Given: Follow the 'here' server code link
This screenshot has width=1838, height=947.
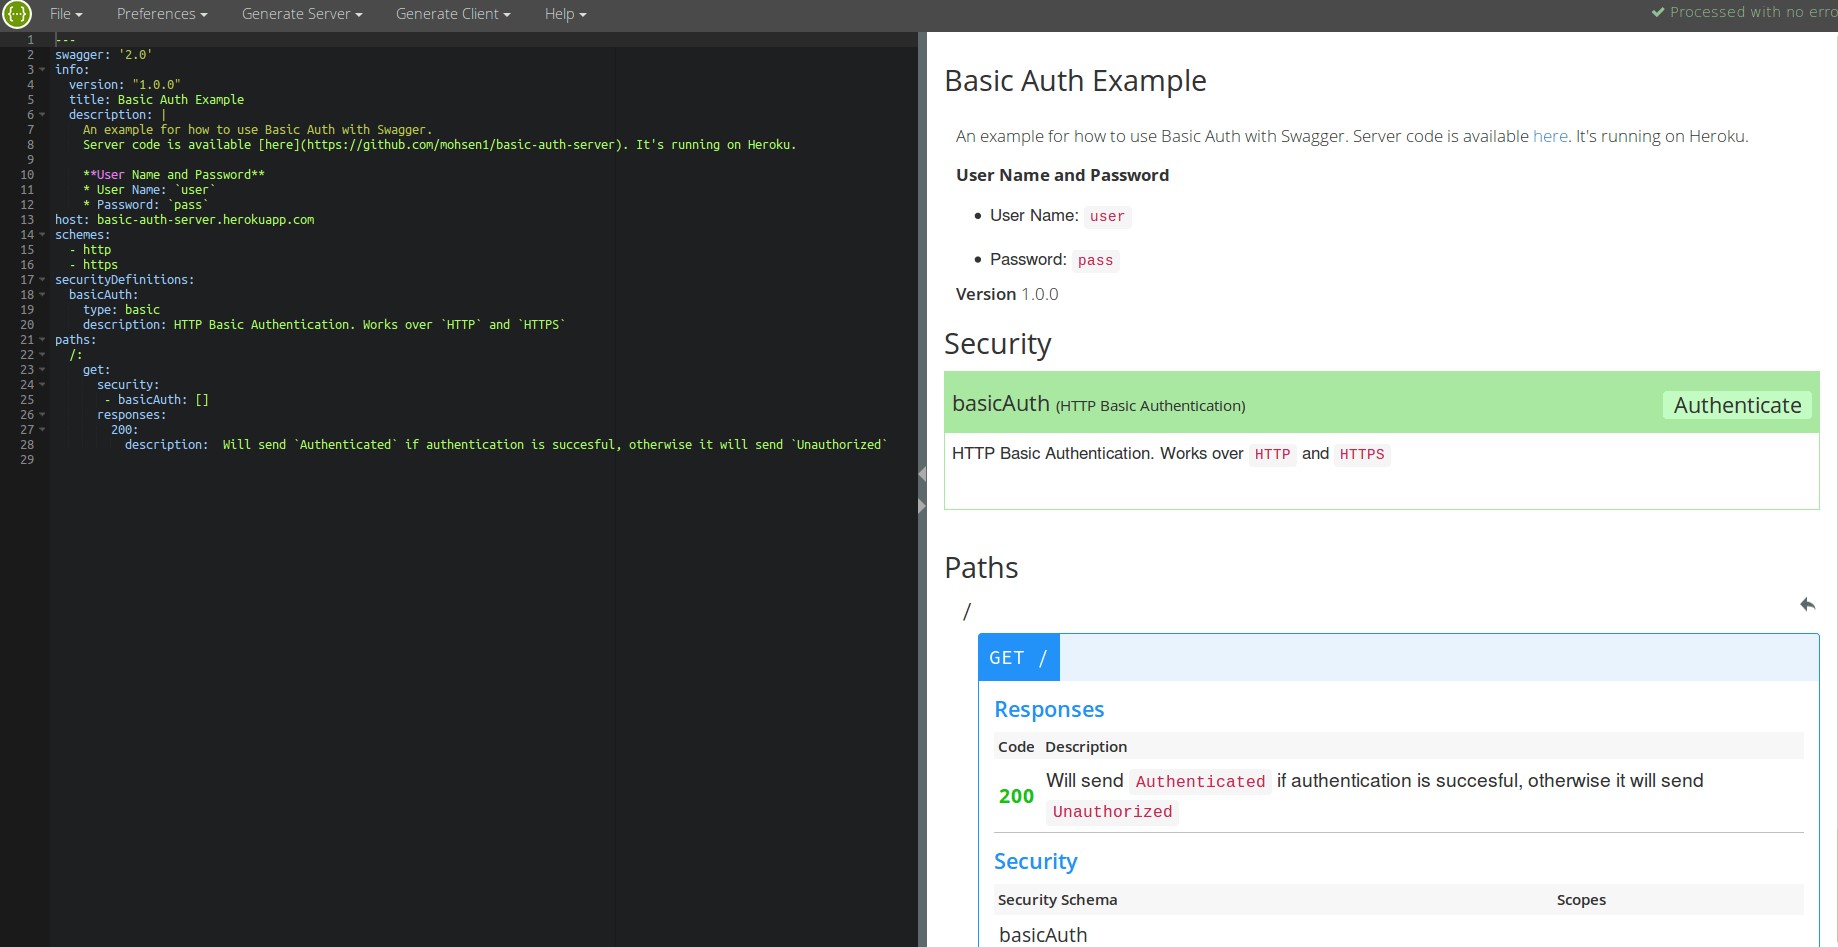Looking at the screenshot, I should point(1550,136).
